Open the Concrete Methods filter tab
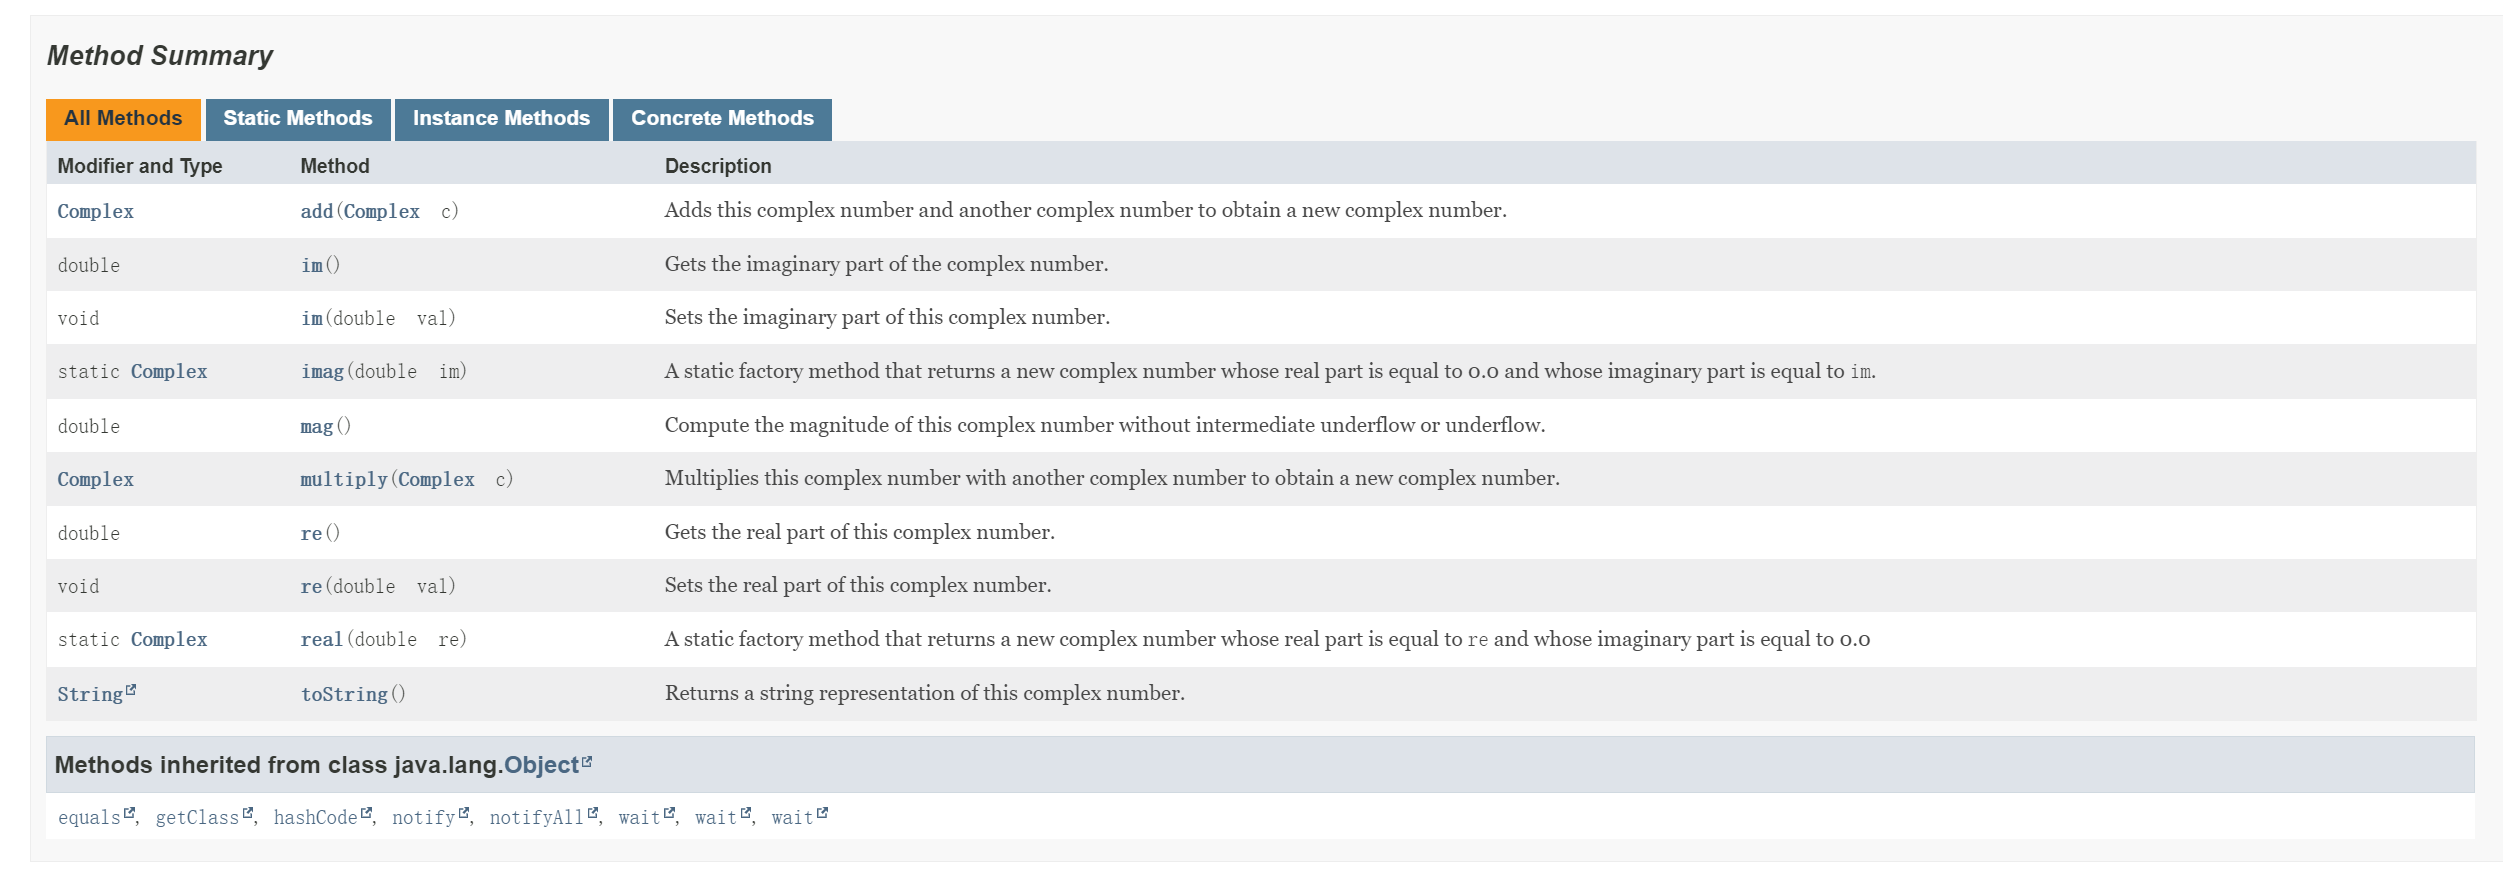This screenshot has height=873, width=2503. 721,118
